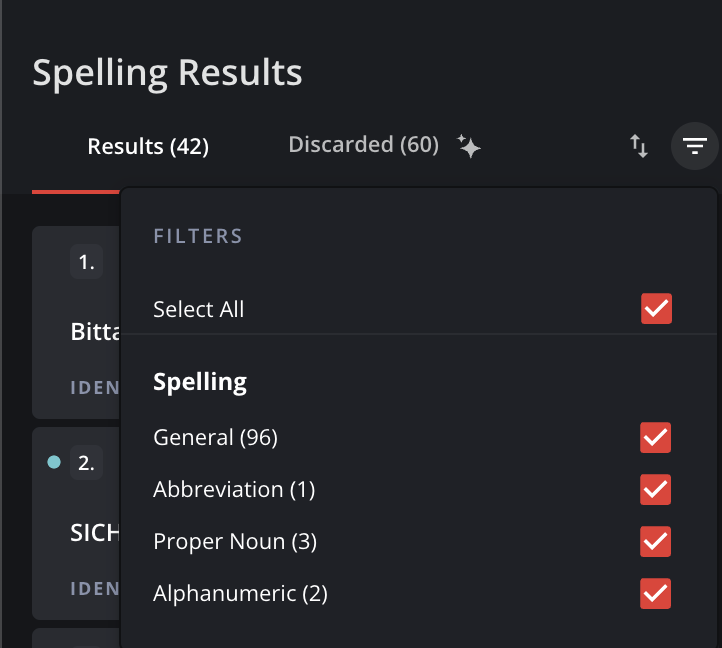
Task: Click the "Spelling Results" heading
Action: coord(167,73)
